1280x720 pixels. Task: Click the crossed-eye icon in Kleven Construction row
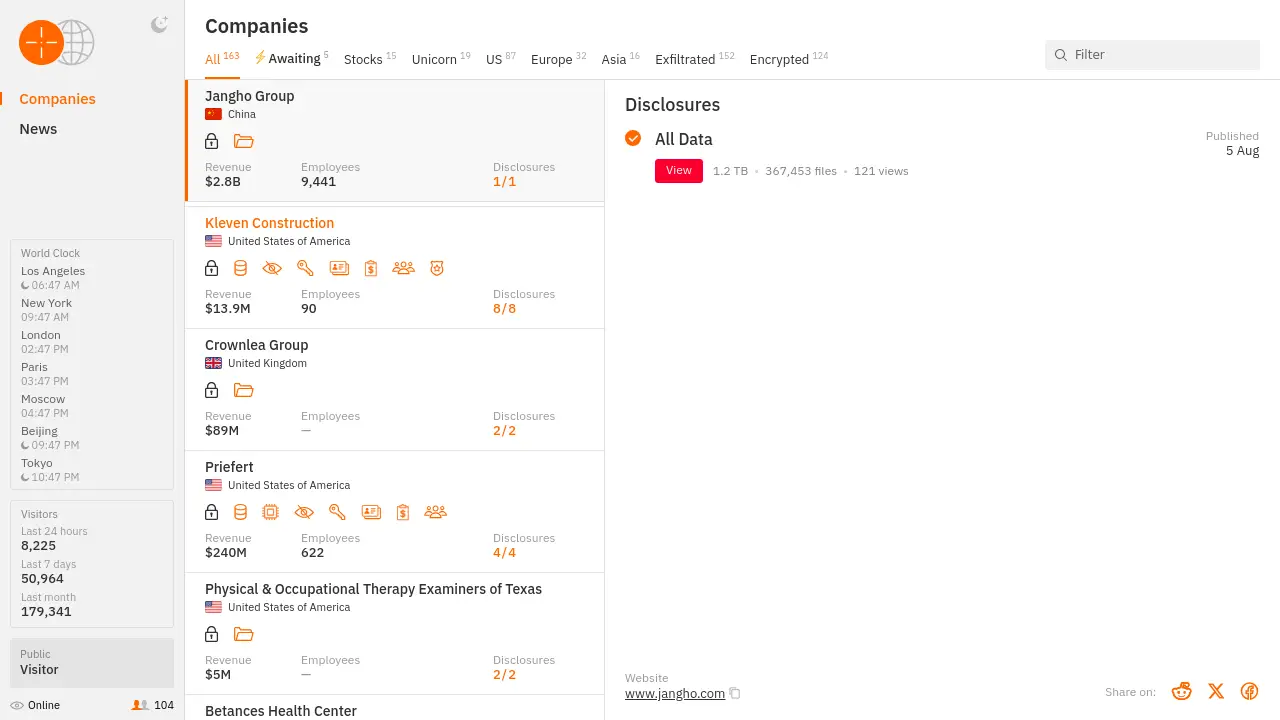click(x=272, y=268)
